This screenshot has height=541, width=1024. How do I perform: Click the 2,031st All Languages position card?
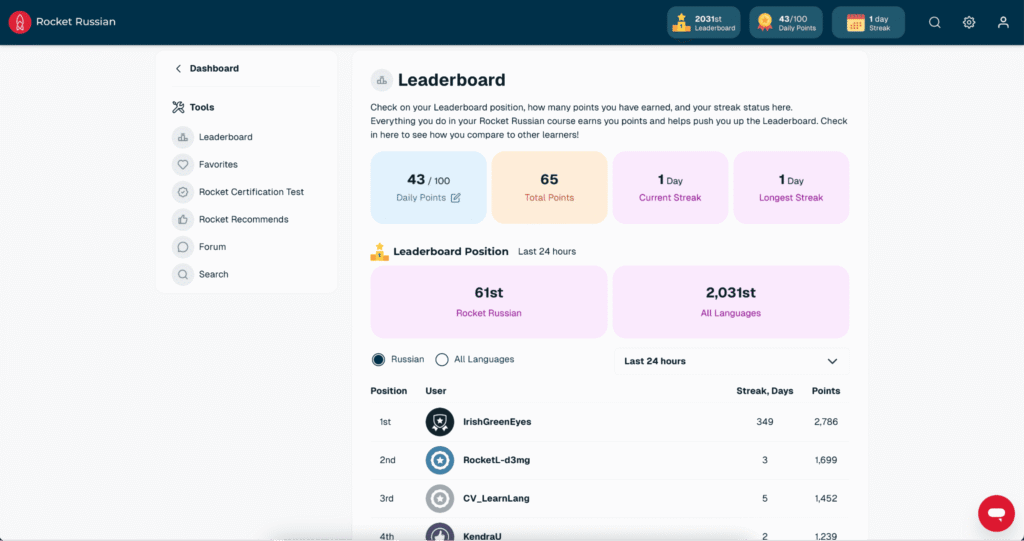(731, 302)
